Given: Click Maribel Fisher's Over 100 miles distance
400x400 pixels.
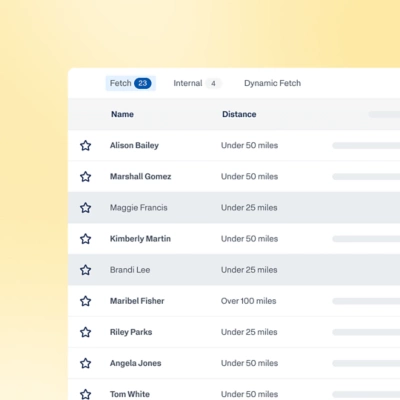Looking at the screenshot, I should point(249,301).
